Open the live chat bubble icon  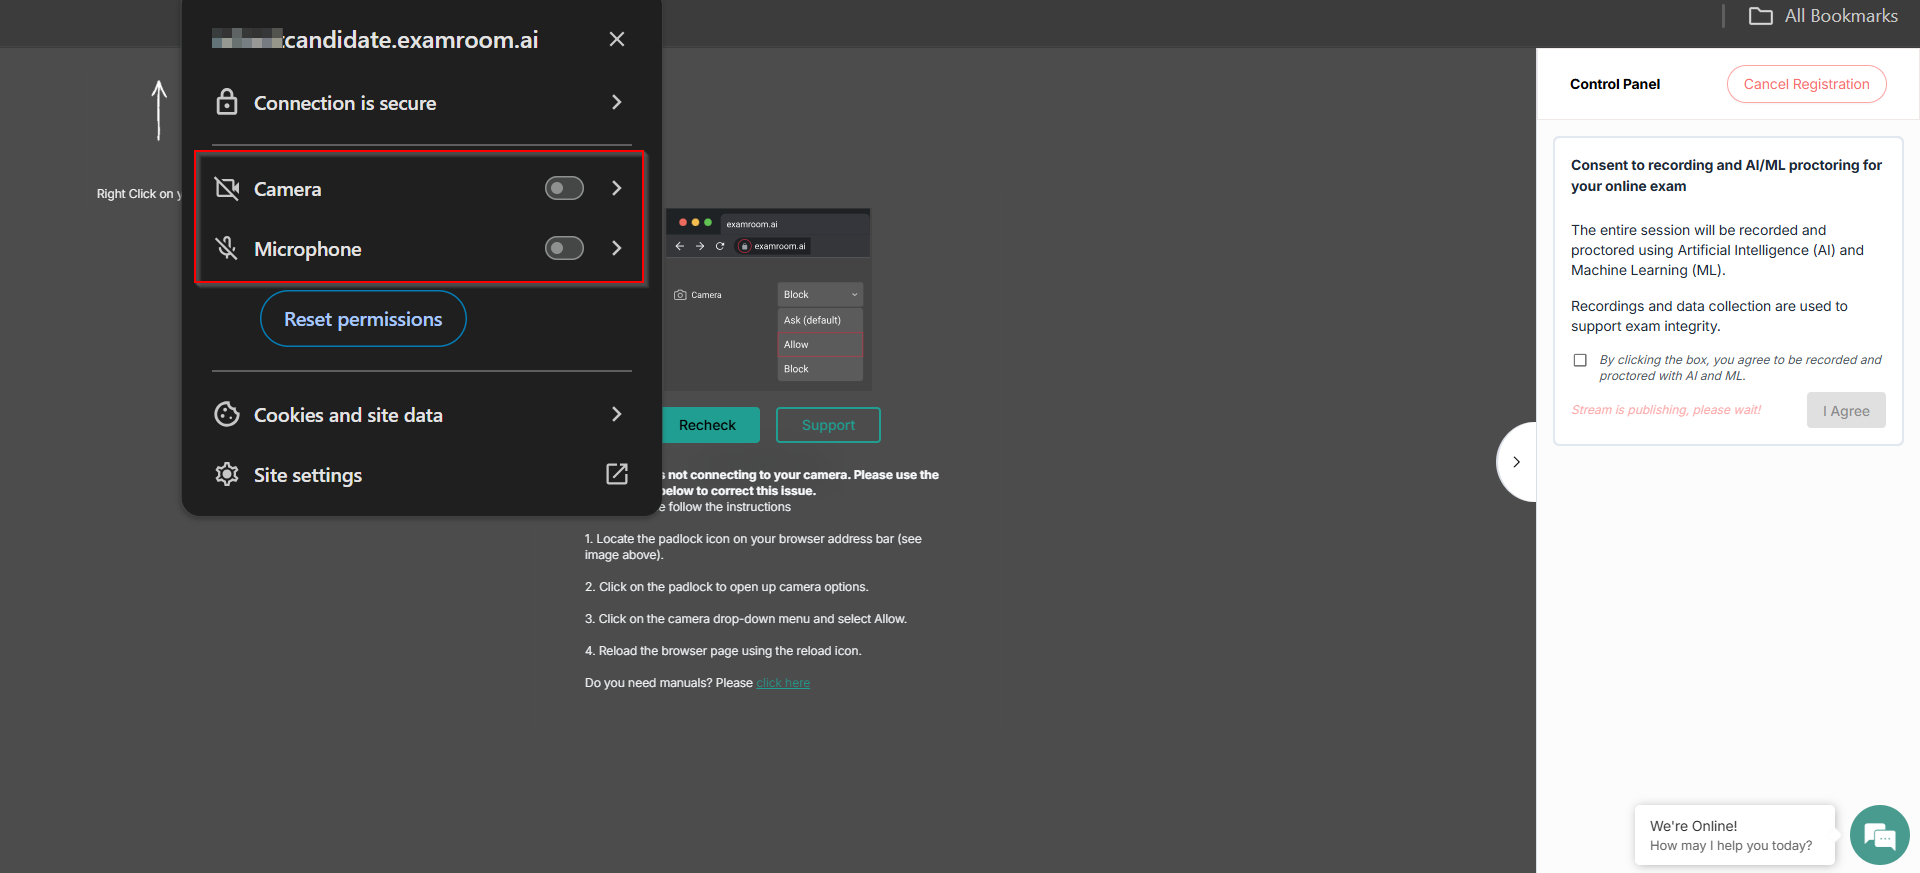[x=1880, y=835]
